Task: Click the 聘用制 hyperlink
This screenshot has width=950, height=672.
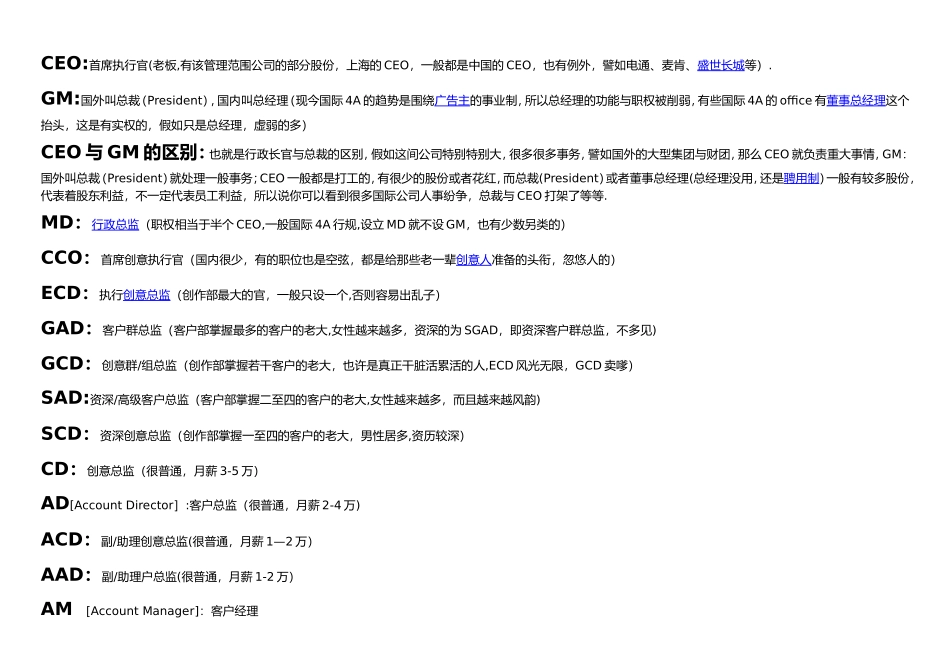Action: coord(801,178)
